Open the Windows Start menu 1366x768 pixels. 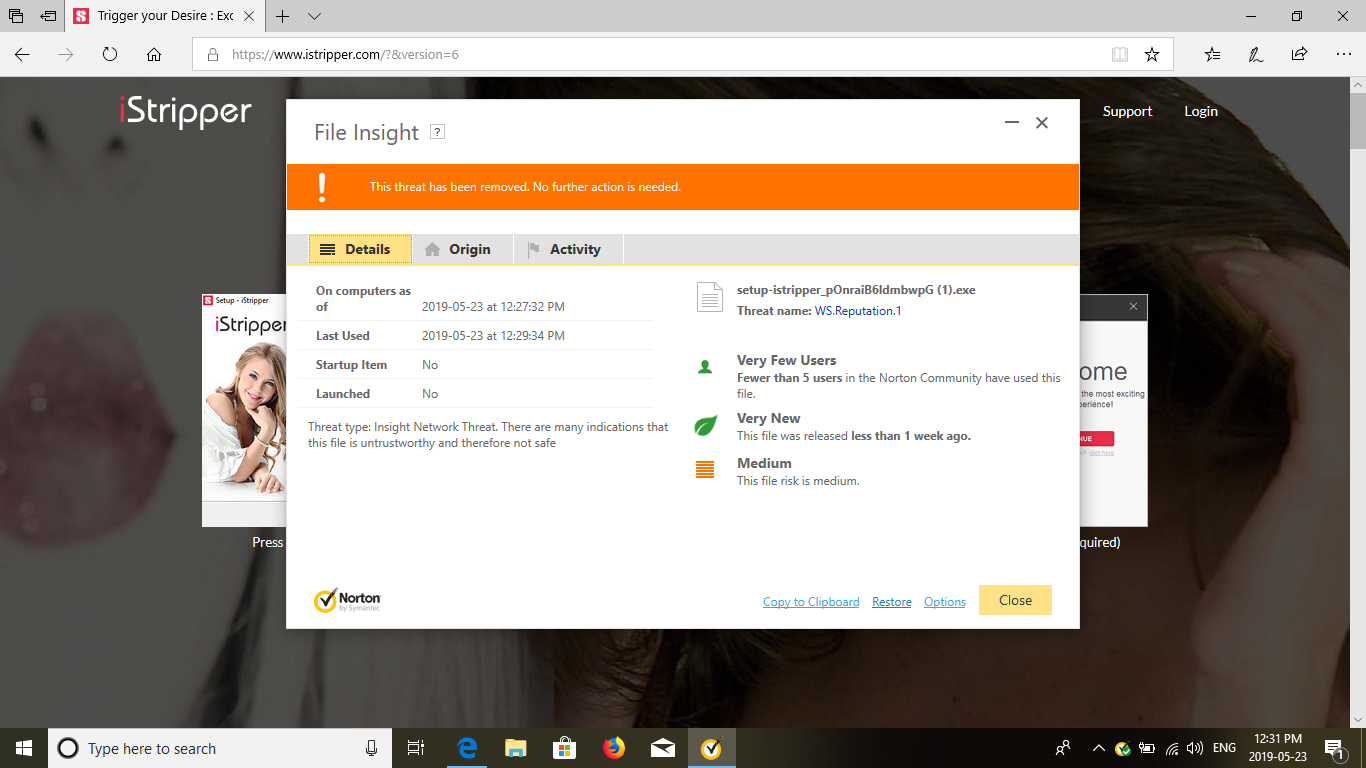24,748
